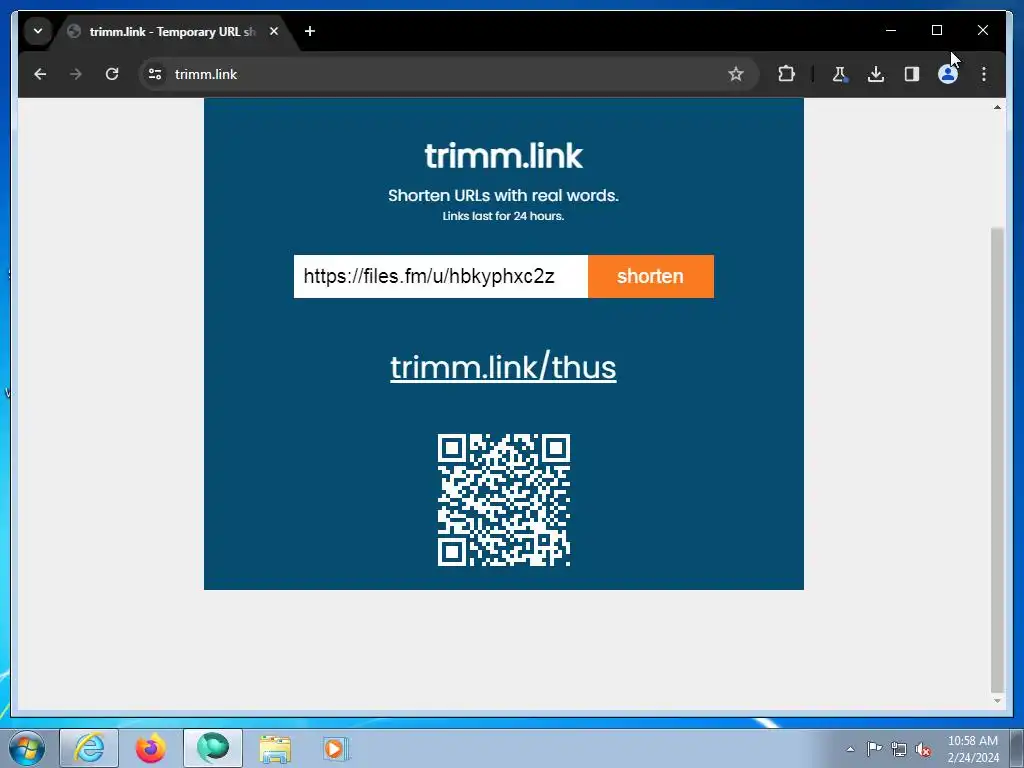Maximize the browser window

click(x=936, y=30)
